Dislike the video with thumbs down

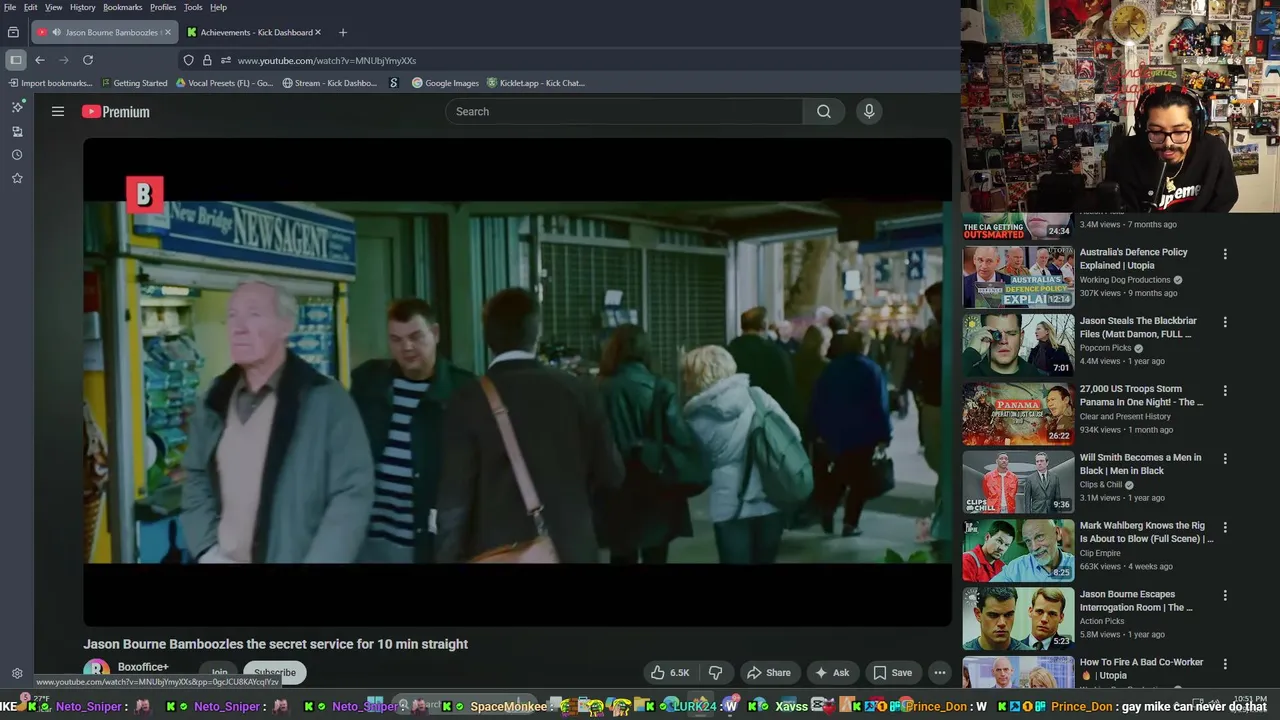pos(715,673)
